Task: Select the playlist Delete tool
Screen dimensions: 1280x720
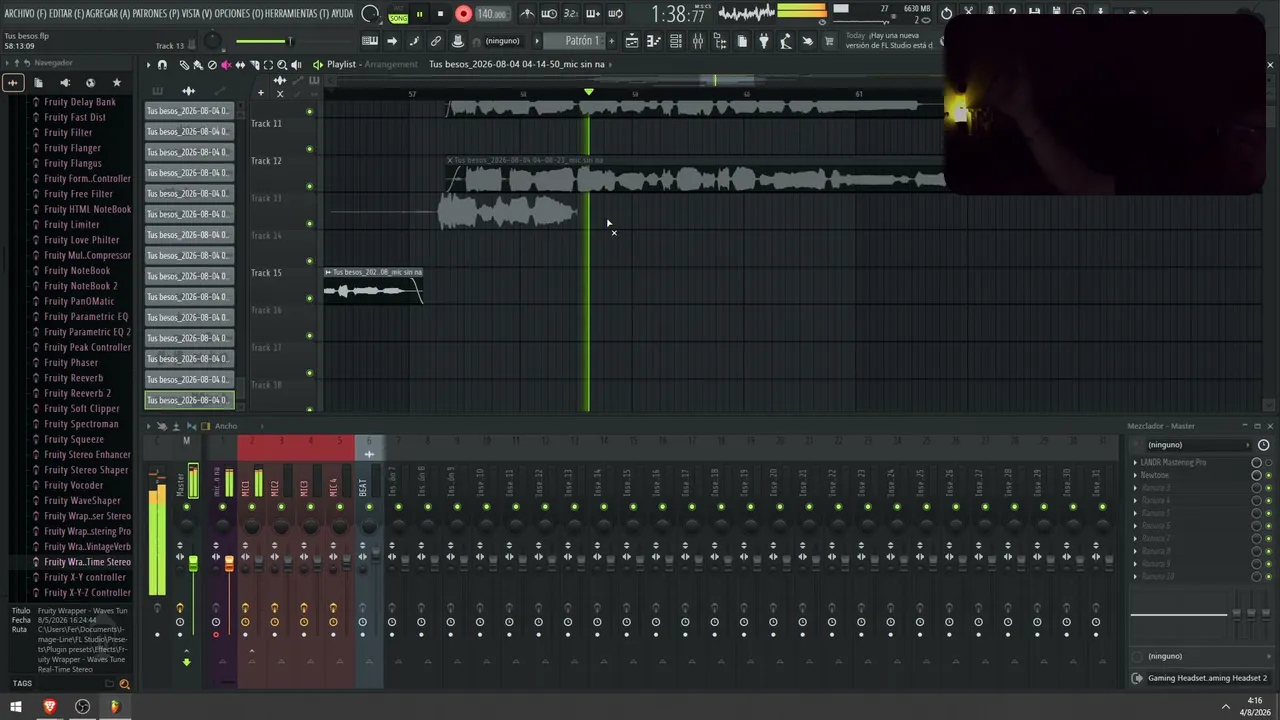Action: (x=212, y=64)
